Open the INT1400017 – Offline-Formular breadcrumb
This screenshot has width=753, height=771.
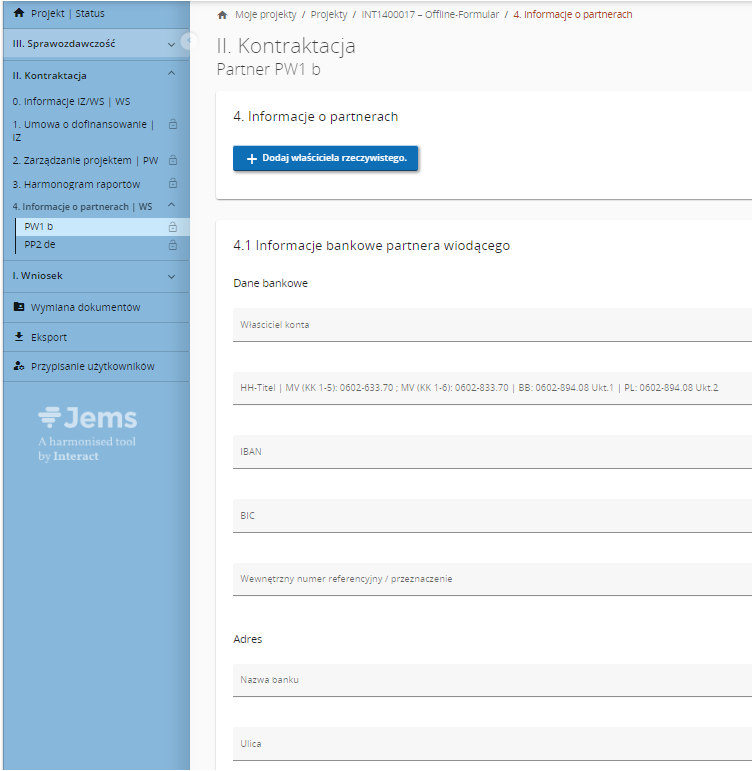point(430,15)
